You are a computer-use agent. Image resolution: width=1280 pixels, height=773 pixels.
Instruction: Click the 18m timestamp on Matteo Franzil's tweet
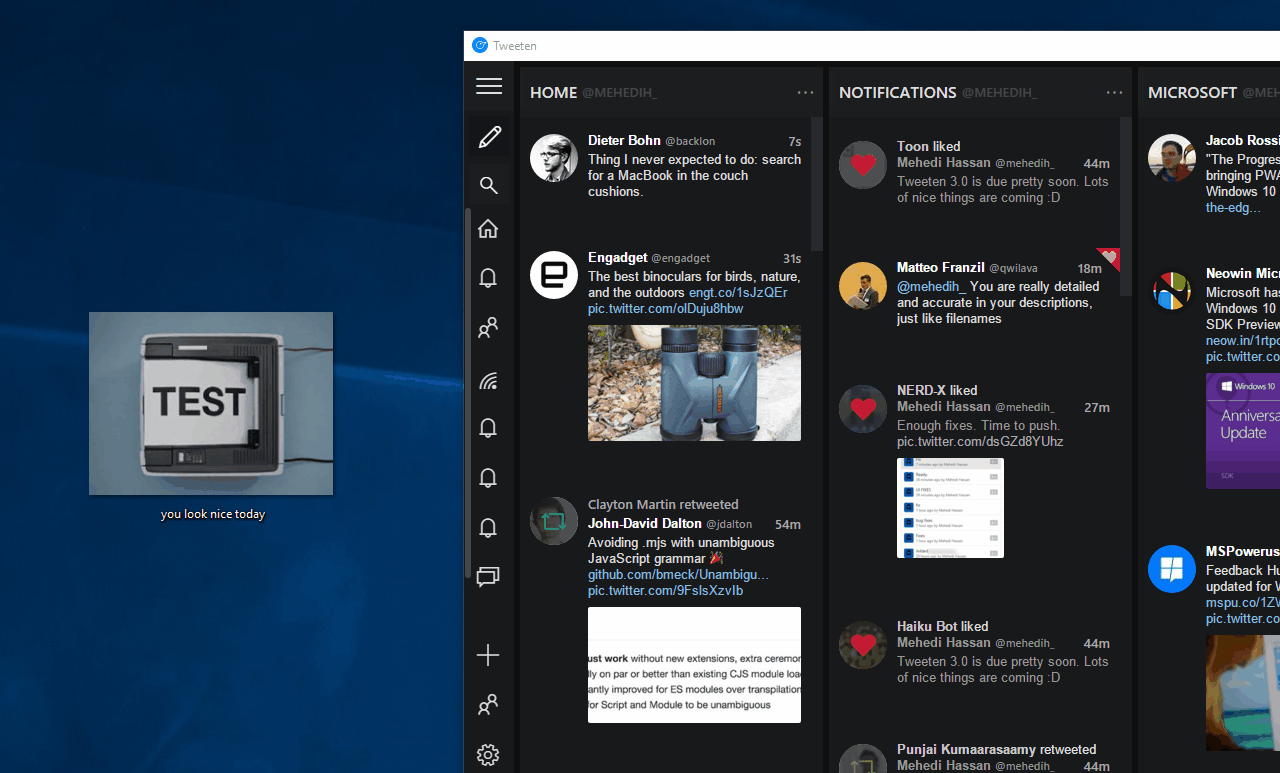click(x=1090, y=269)
